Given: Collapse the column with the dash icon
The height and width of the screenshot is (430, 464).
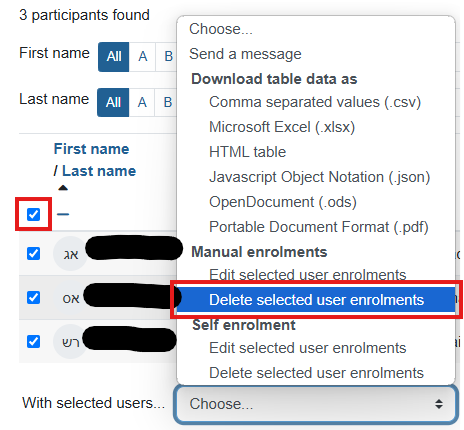Looking at the screenshot, I should point(63,214).
